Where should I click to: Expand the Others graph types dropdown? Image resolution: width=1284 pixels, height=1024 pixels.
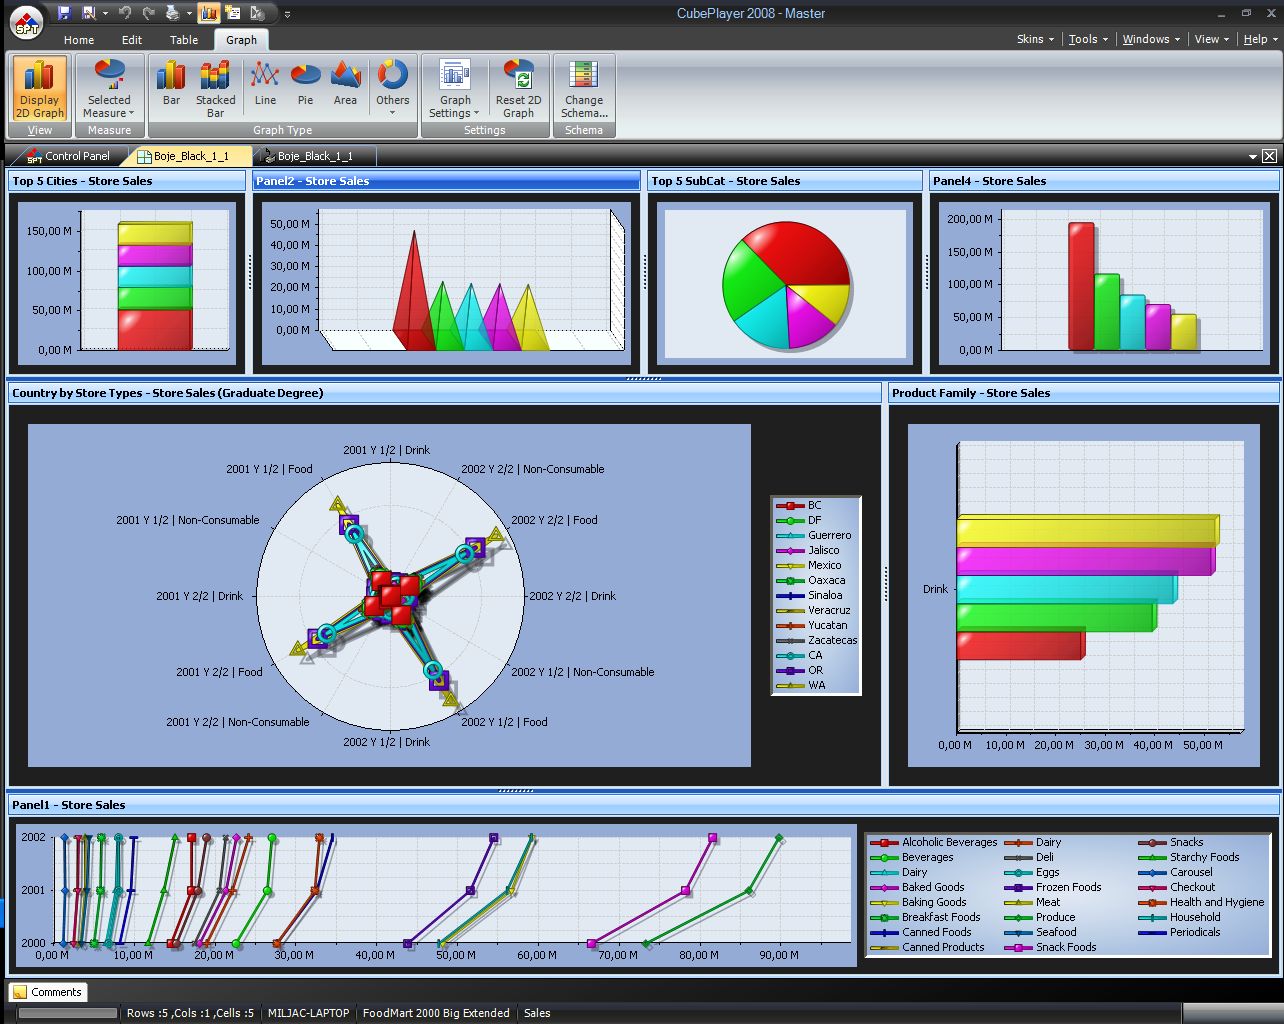(392, 89)
